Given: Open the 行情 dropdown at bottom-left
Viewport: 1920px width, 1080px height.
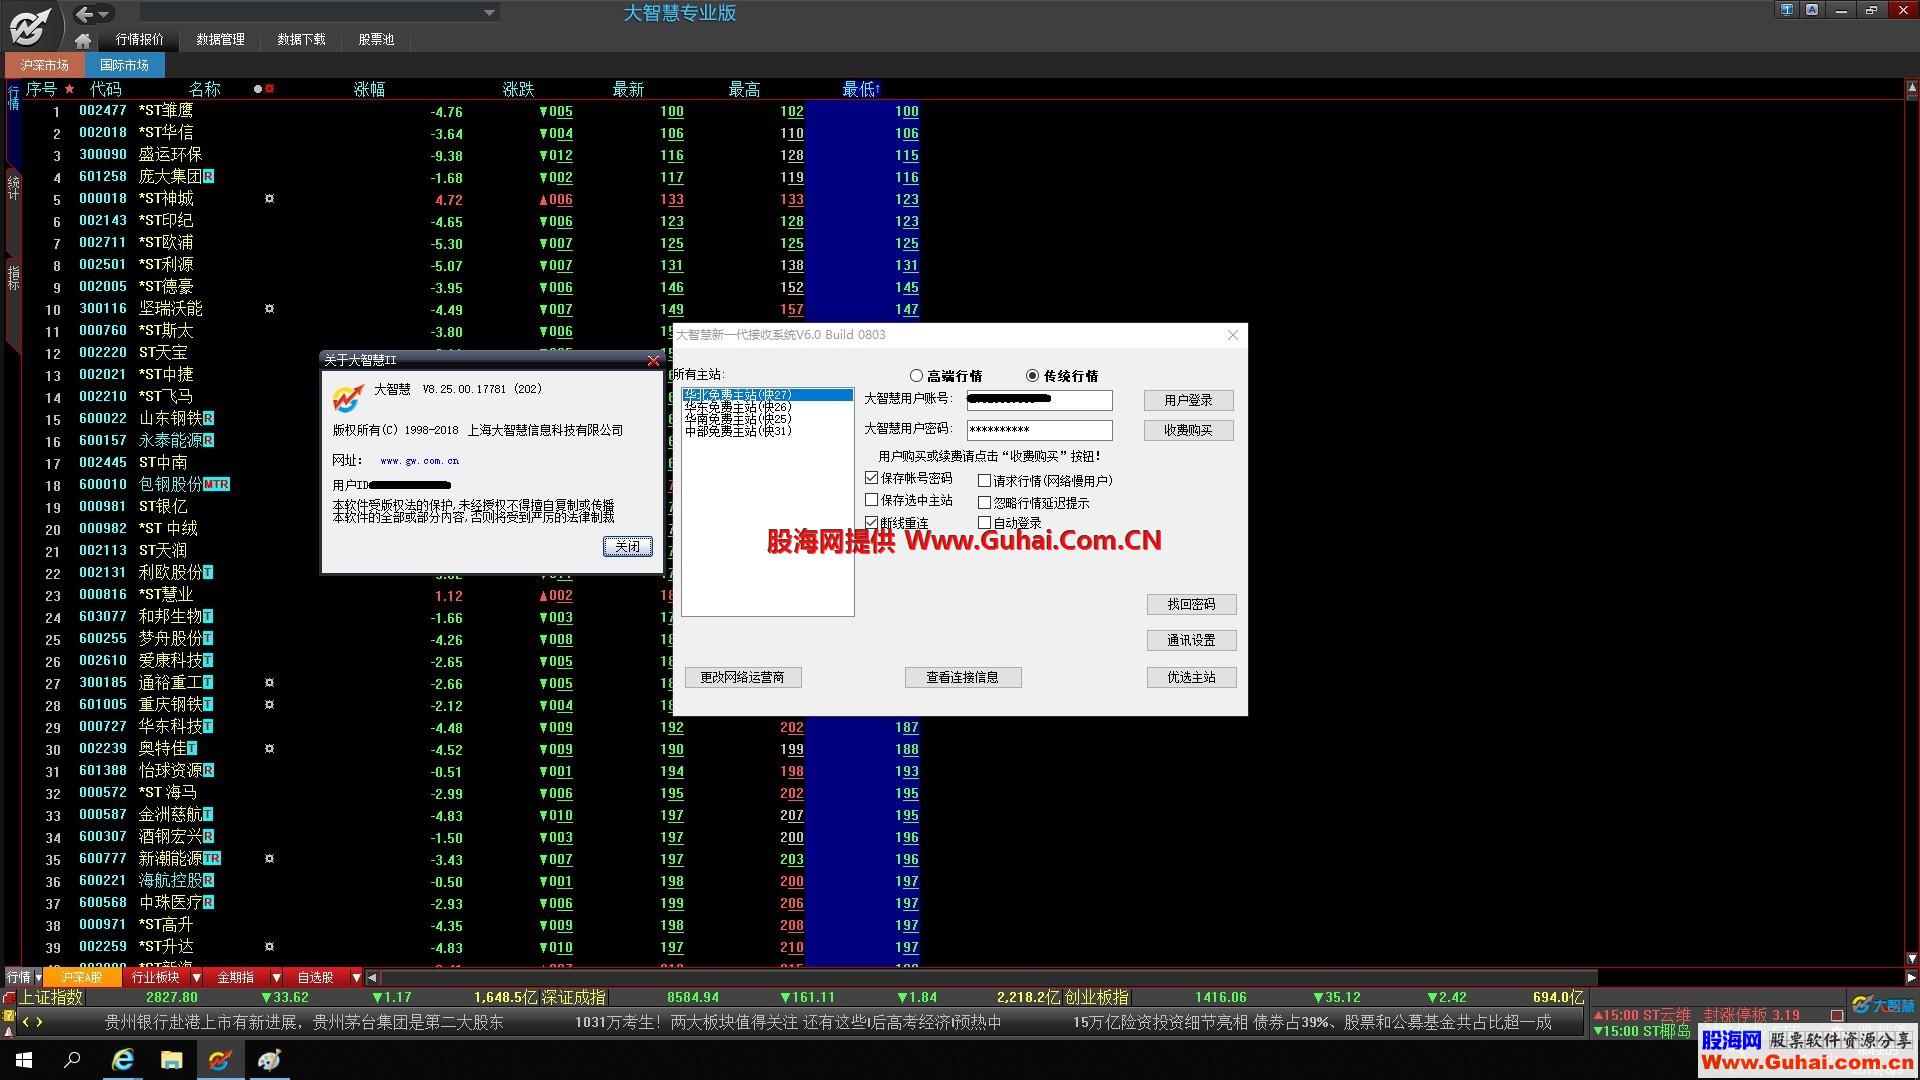Looking at the screenshot, I should 38,977.
